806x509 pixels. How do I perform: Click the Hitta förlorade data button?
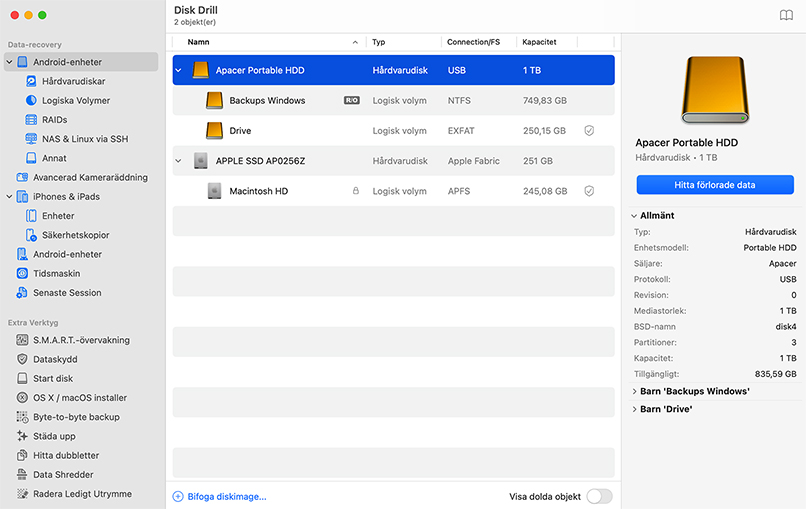[715, 185]
